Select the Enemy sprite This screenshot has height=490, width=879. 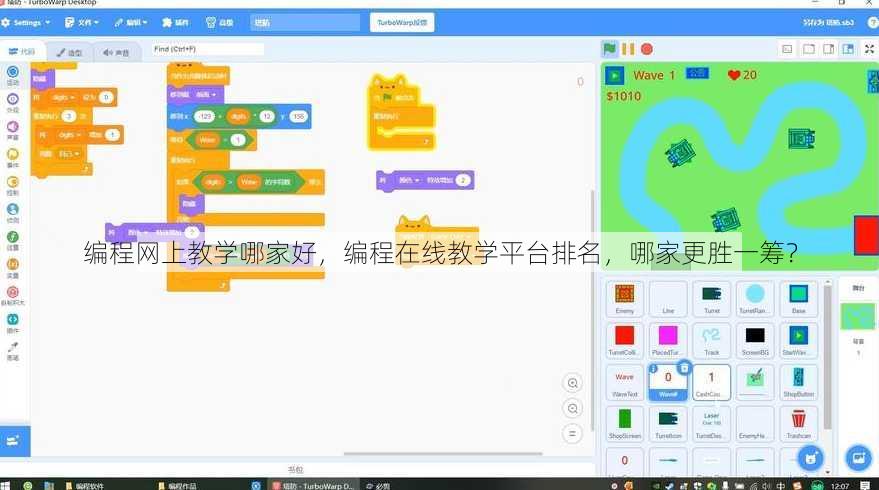pos(624,299)
